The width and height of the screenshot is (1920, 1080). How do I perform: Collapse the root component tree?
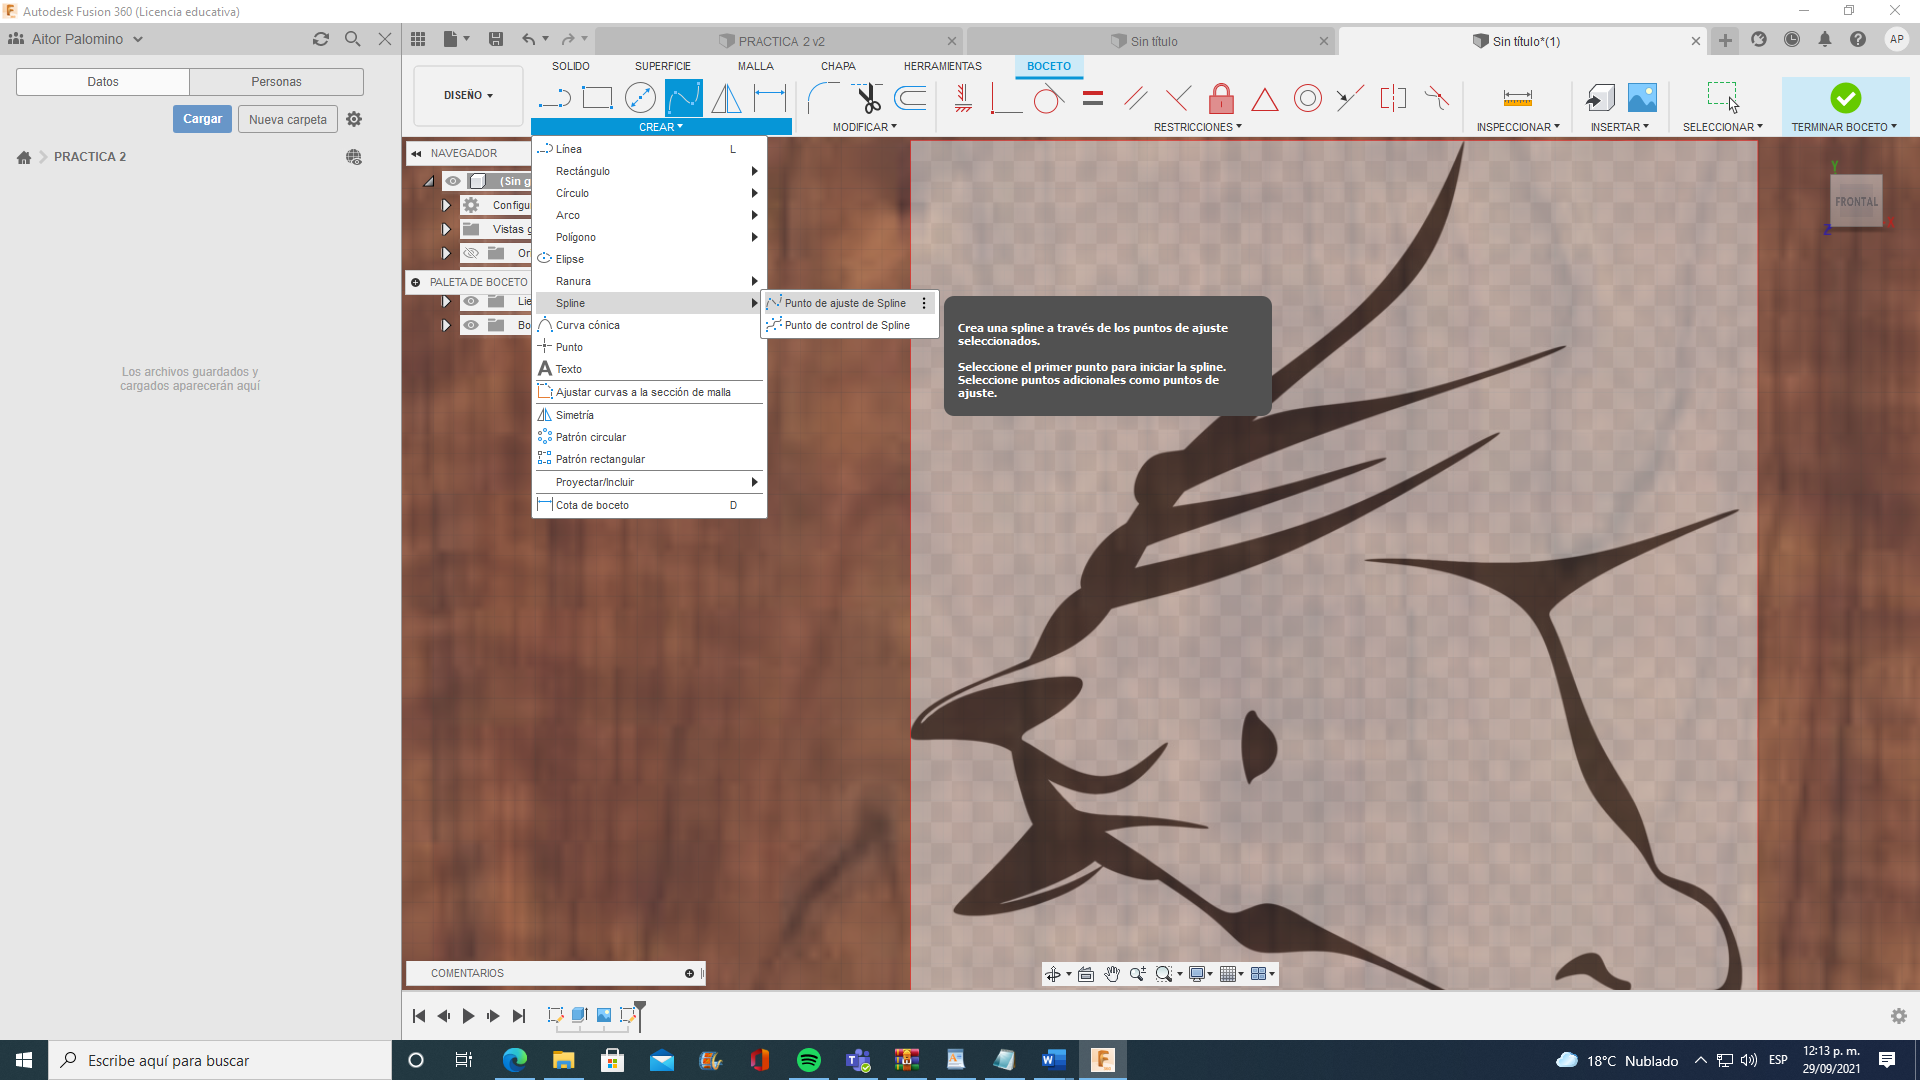pos(428,181)
